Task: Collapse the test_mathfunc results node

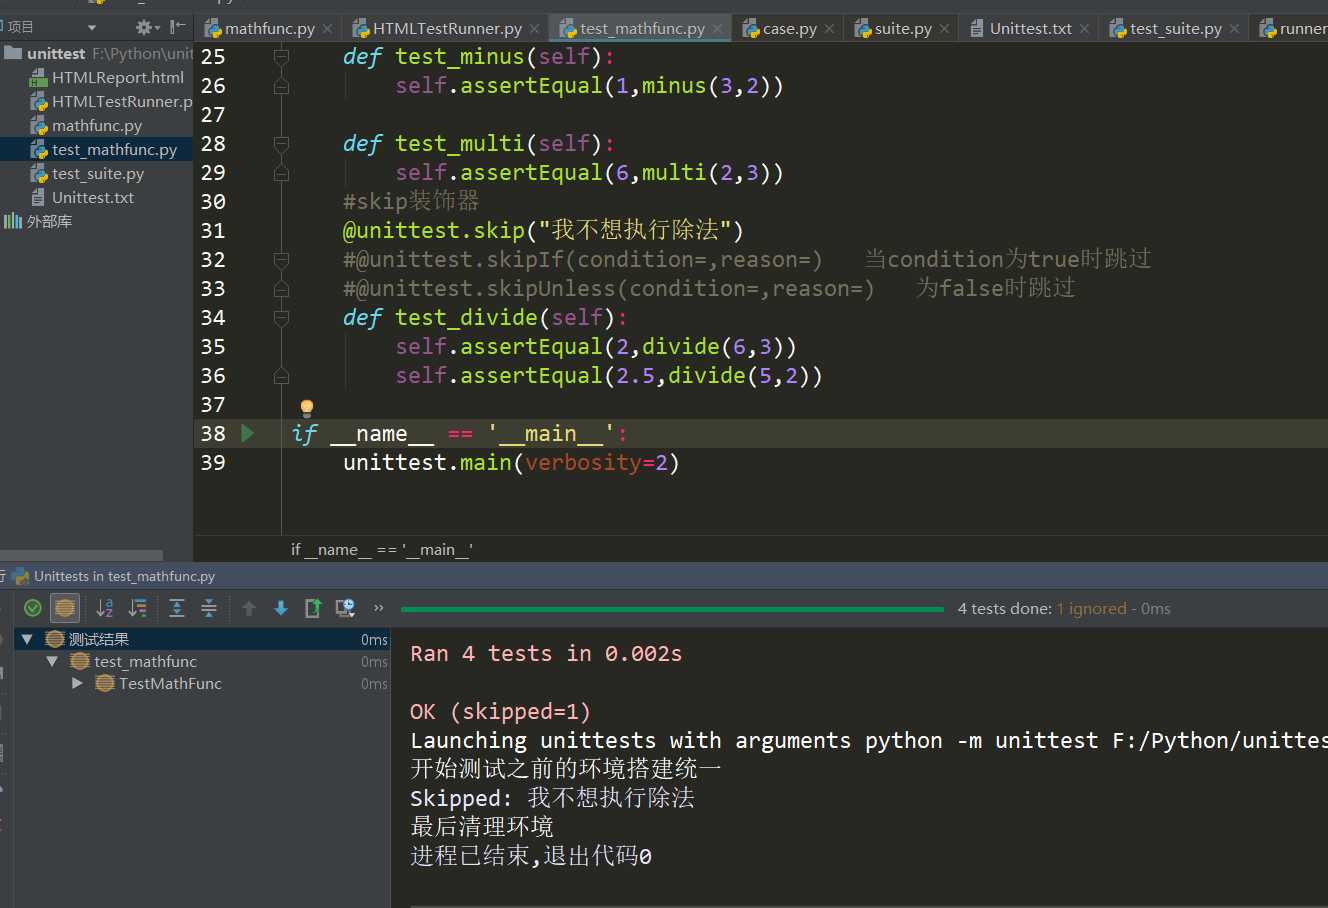Action: click(52, 661)
